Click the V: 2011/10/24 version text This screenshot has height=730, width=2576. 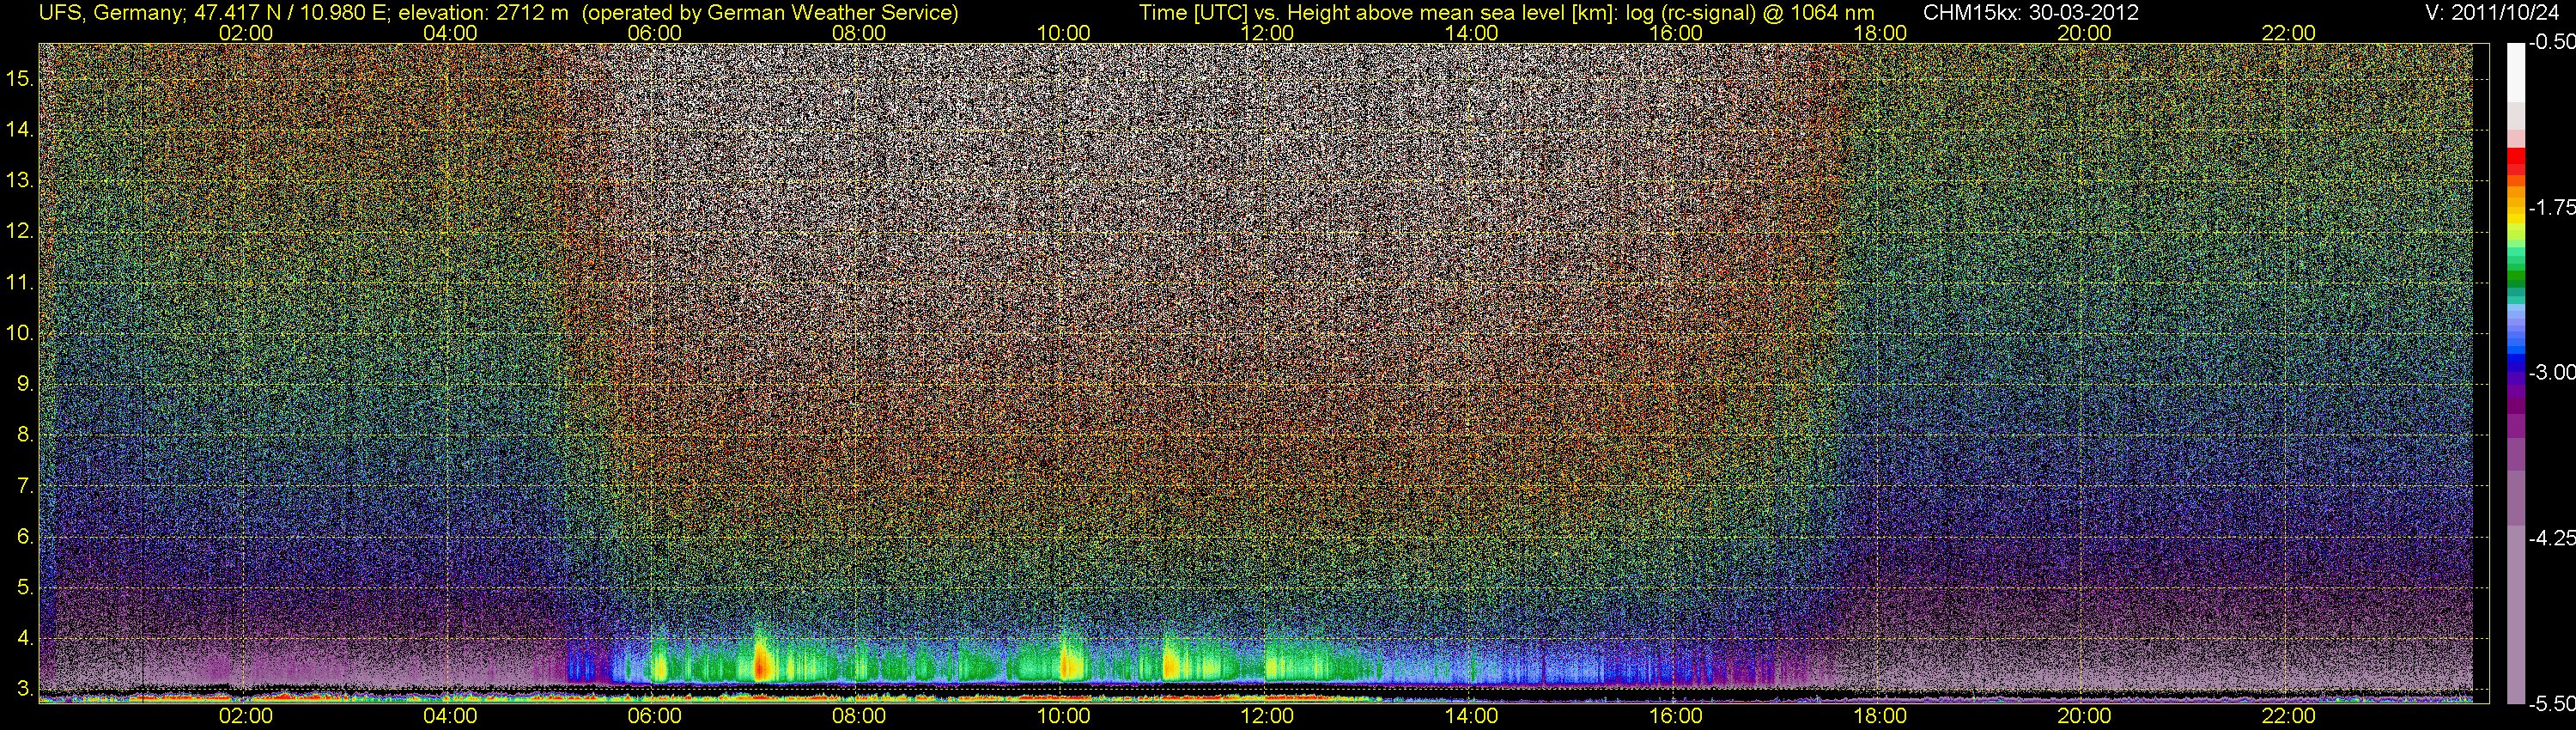(x=2498, y=13)
